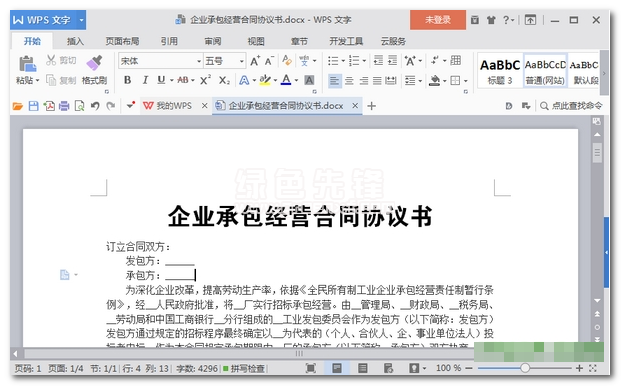
Task: Open the font size 五号 dropdown
Action: click(225, 61)
